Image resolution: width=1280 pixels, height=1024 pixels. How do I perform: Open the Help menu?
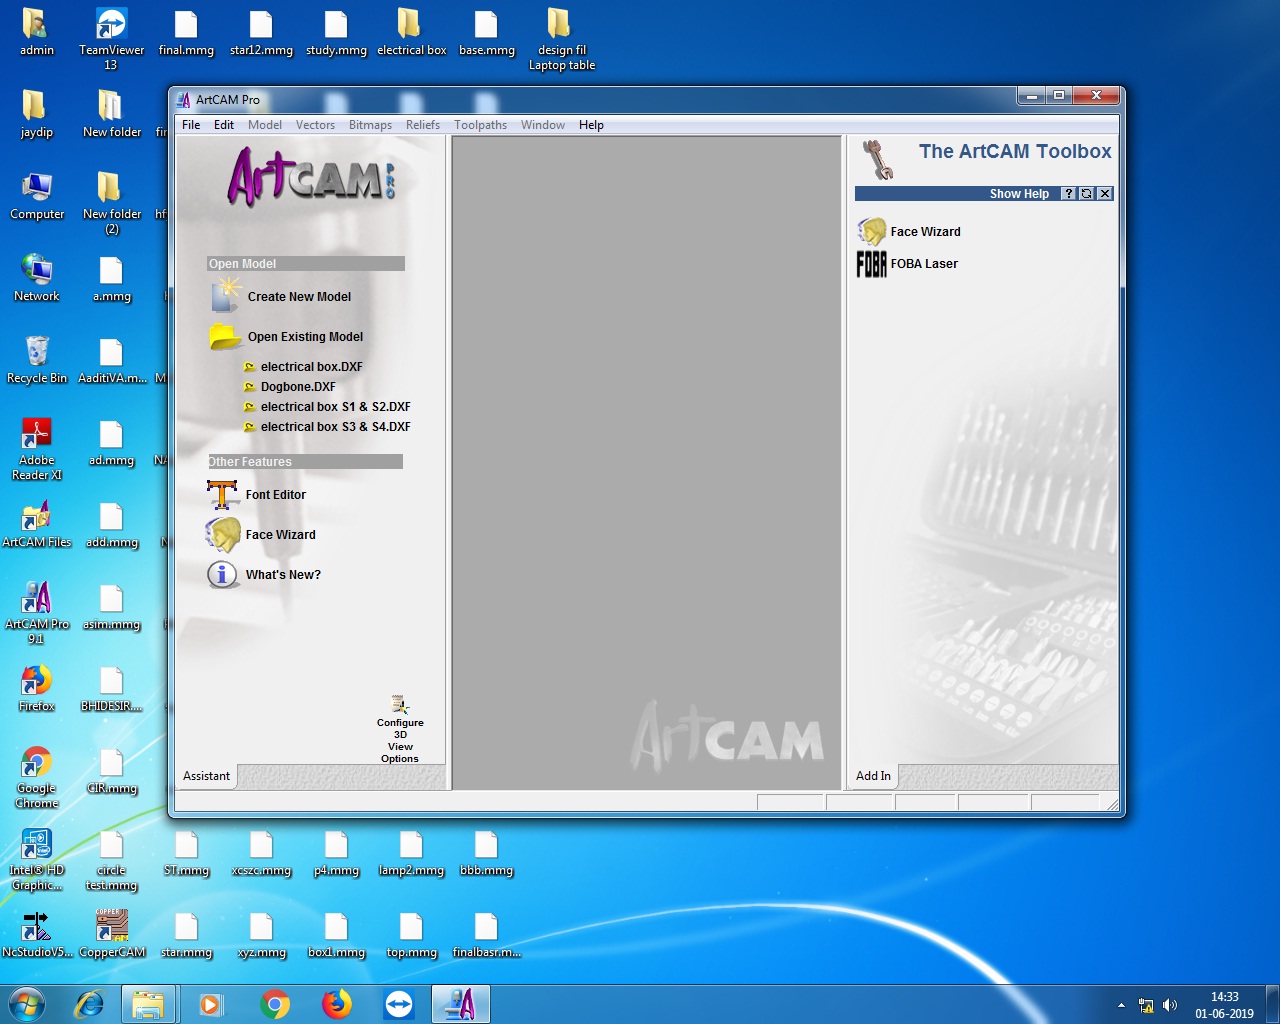point(591,125)
